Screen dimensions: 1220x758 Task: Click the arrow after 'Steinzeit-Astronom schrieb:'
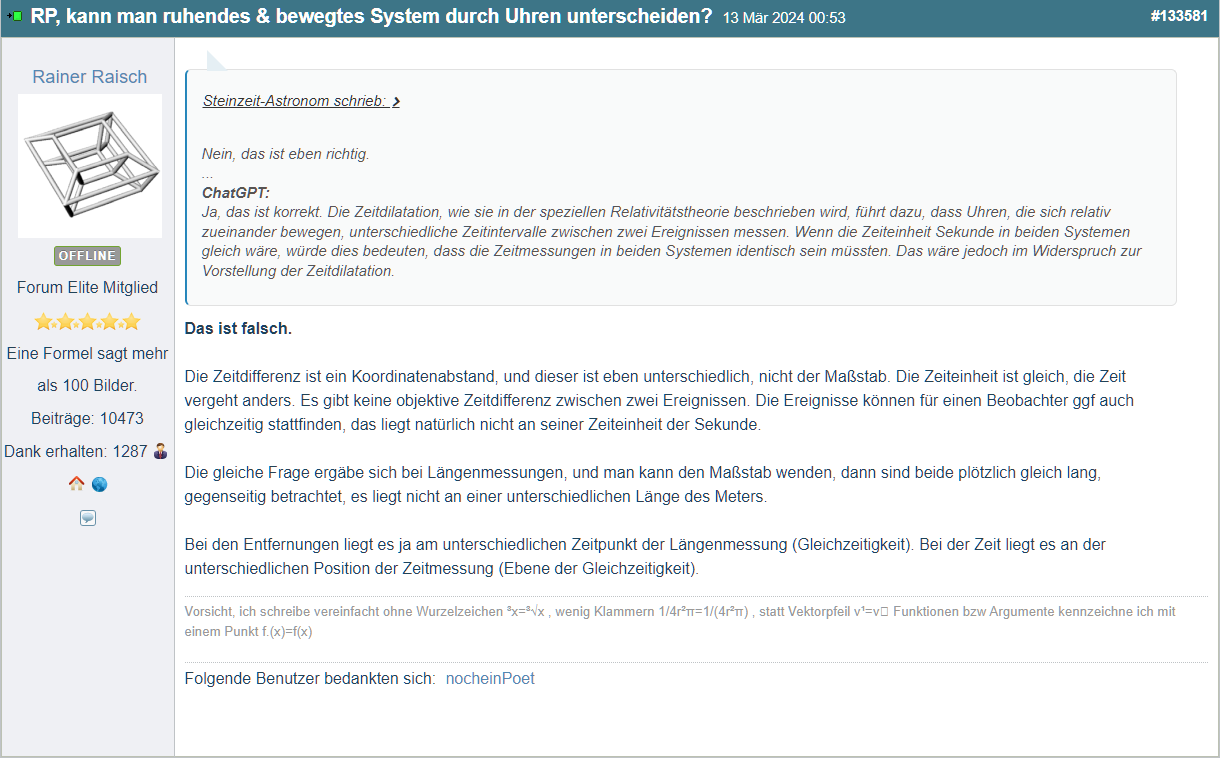click(x=396, y=101)
